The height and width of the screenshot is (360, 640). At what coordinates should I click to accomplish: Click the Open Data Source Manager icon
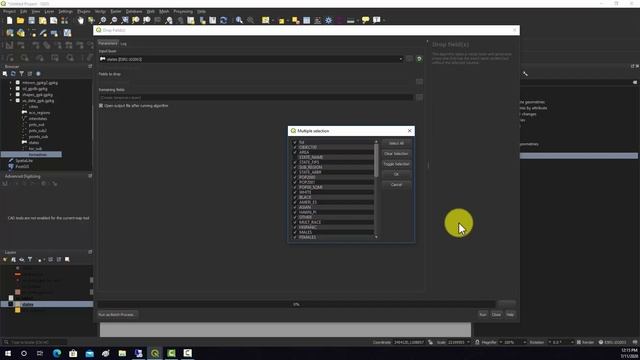pyautogui.click(x=10, y=33)
